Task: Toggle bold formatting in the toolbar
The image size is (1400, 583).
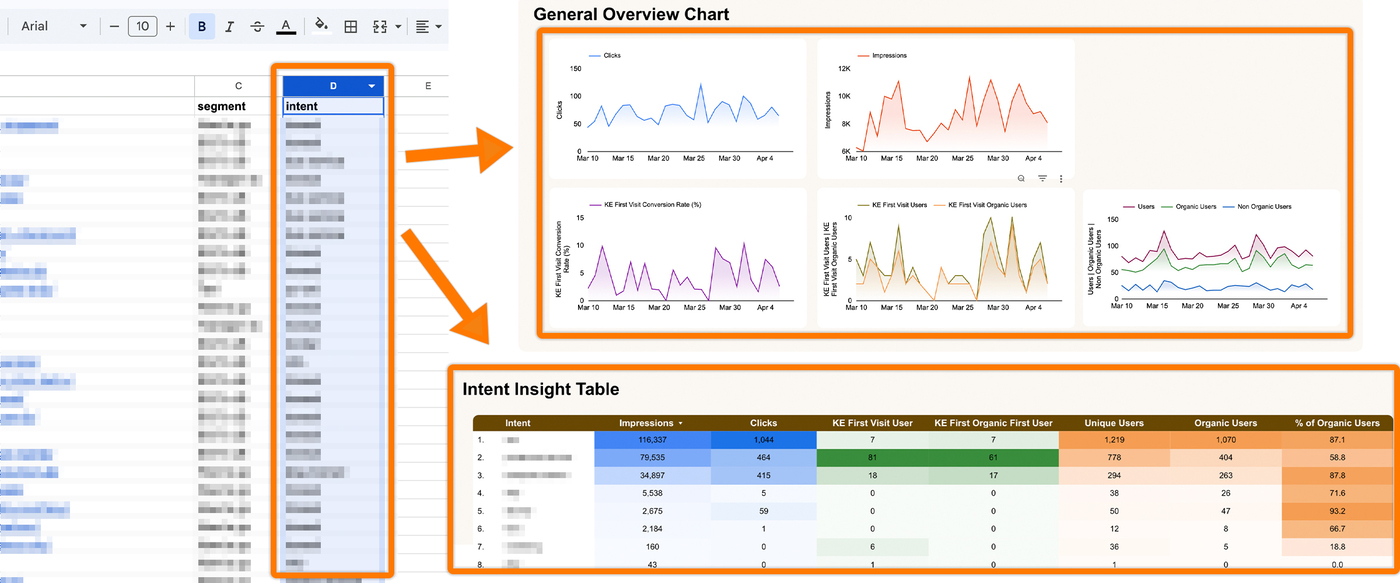Action: pos(203,26)
